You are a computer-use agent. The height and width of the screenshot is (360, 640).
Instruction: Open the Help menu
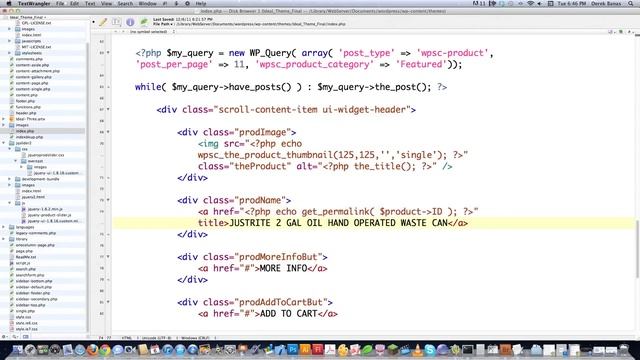(x=201, y=3)
